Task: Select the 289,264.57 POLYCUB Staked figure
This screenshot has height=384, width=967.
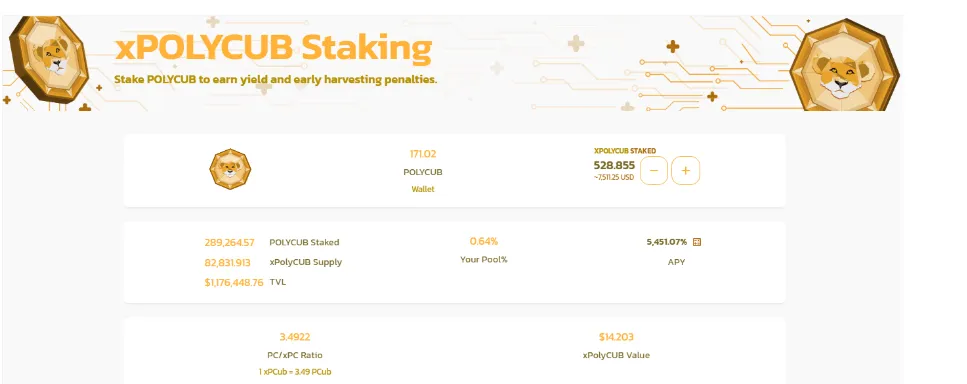Action: (229, 243)
